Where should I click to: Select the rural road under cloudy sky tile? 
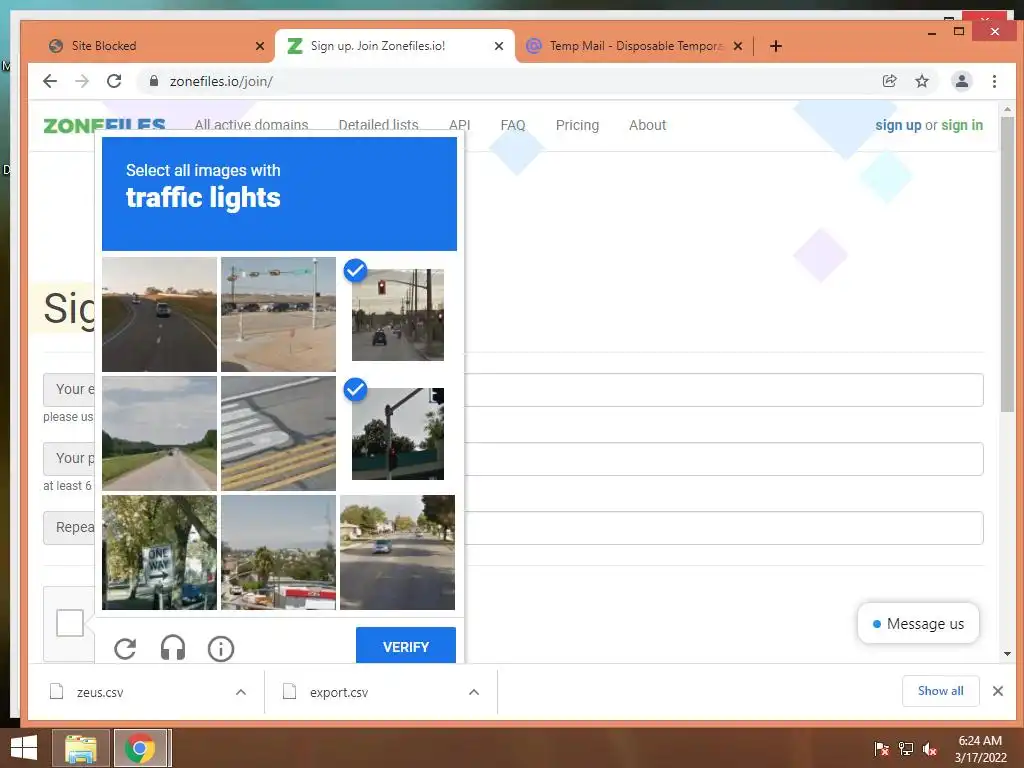(x=159, y=433)
